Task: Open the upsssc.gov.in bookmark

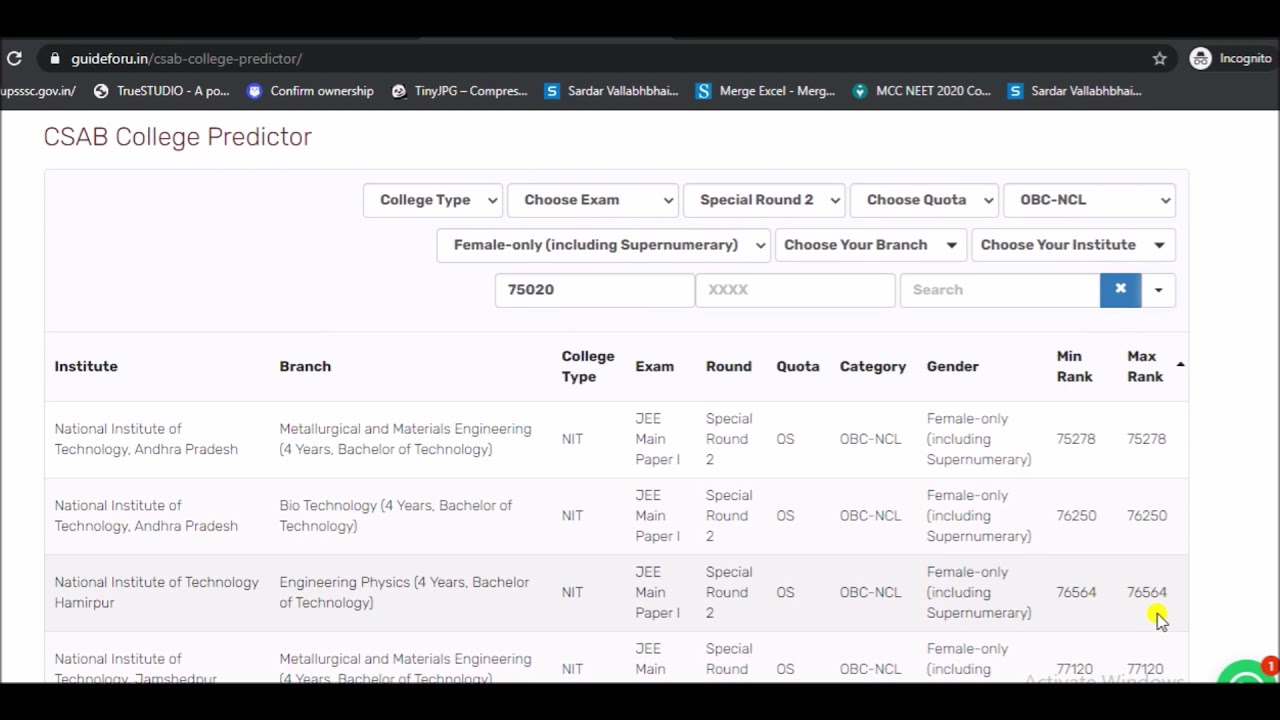Action: click(x=38, y=91)
